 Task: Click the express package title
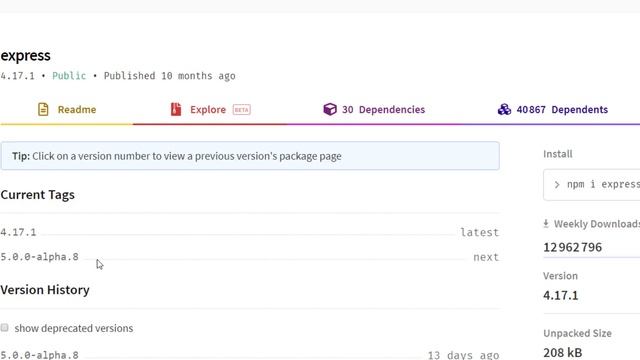pyautogui.click(x=25, y=56)
